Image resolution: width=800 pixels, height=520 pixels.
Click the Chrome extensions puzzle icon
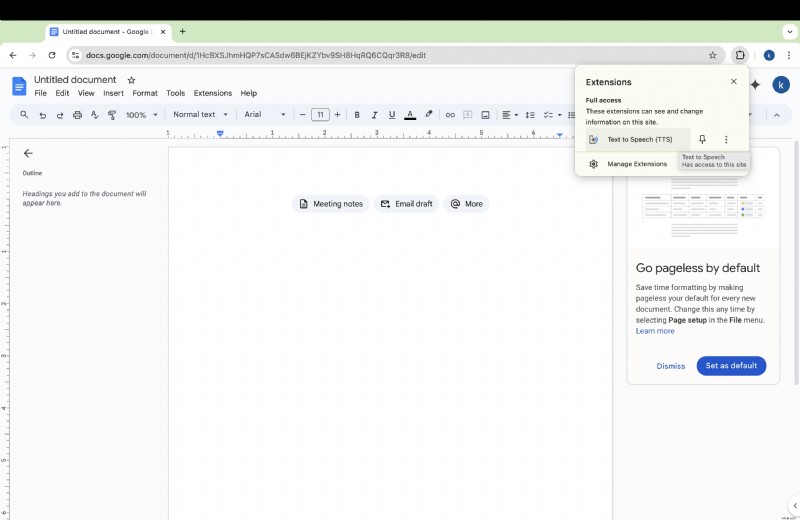tap(740, 55)
